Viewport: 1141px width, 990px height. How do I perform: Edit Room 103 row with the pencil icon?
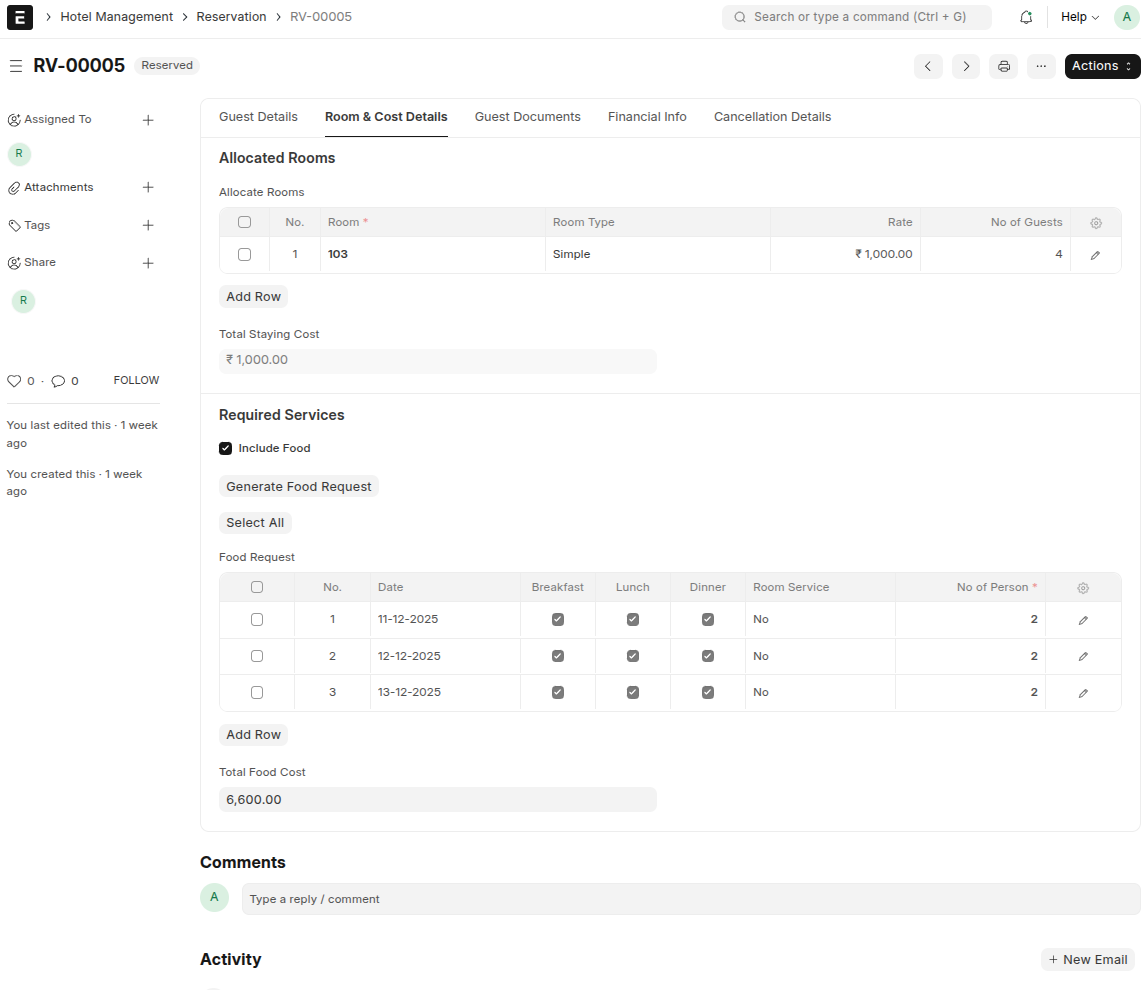tap(1095, 254)
